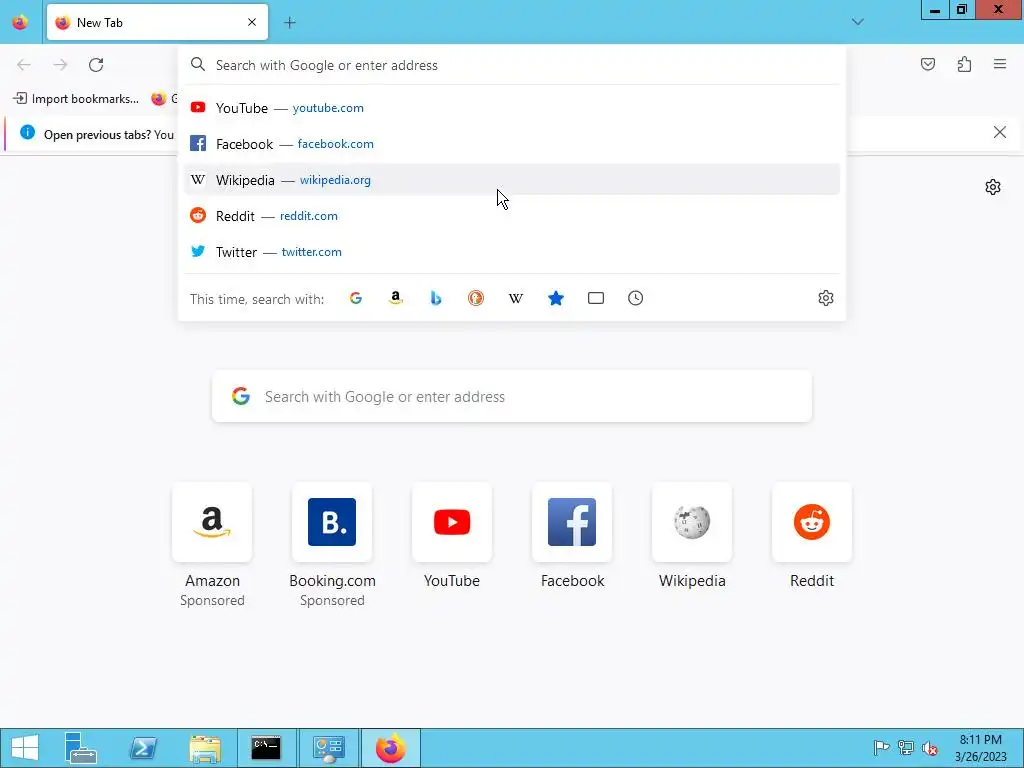This screenshot has height=768, width=1024.
Task: Switch to Command Prompt taskbar window
Action: click(x=266, y=748)
